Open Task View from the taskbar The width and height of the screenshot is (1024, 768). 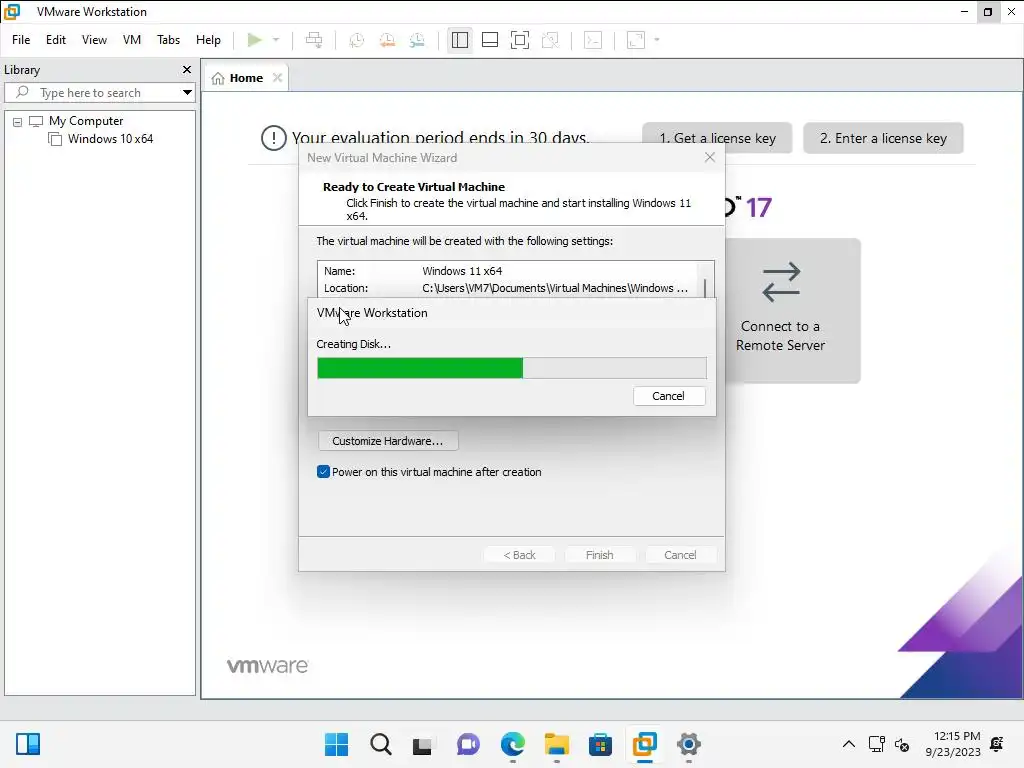click(x=423, y=744)
